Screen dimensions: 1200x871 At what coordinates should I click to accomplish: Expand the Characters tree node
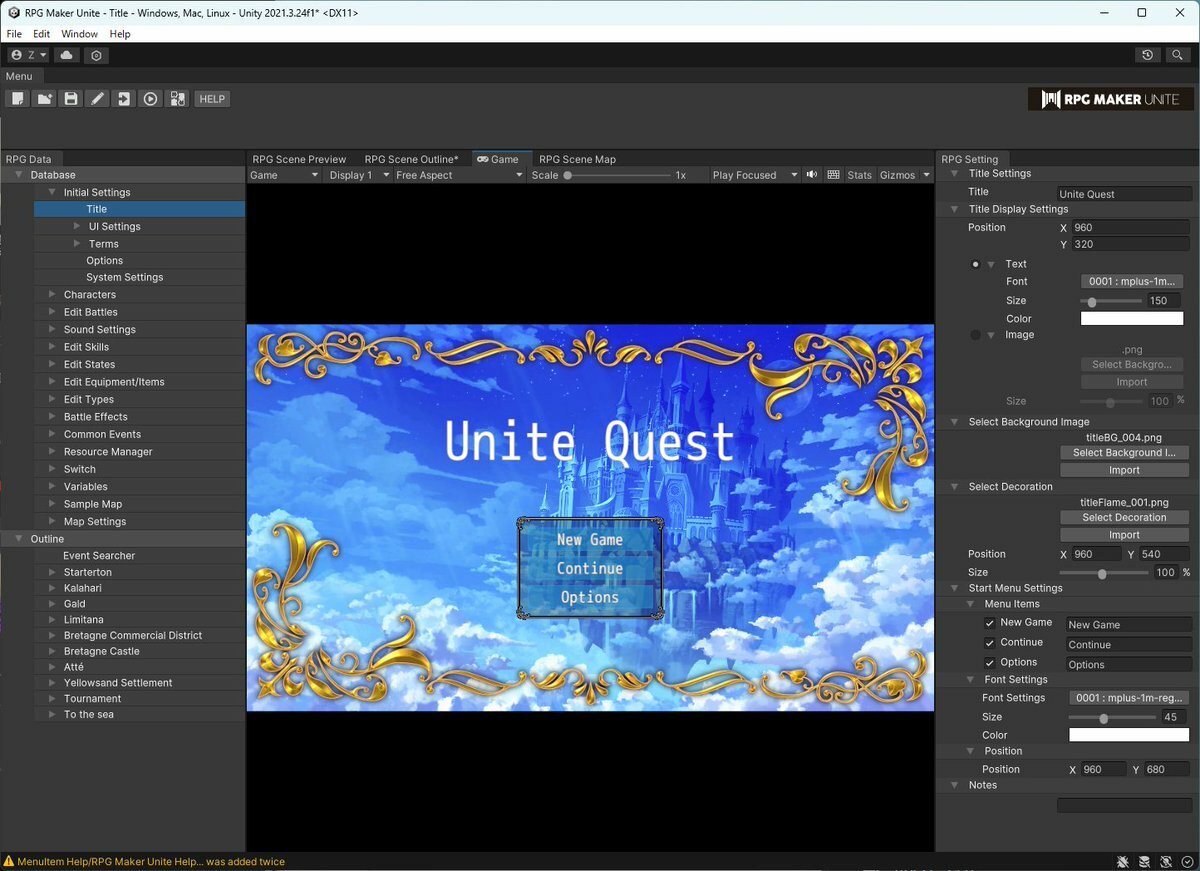tap(52, 295)
